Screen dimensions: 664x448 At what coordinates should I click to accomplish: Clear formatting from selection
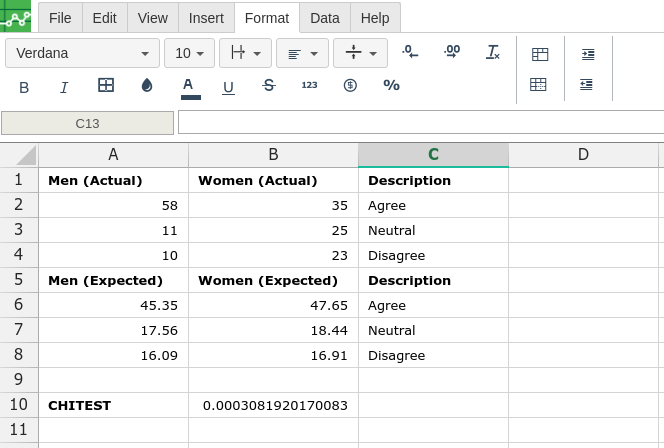(x=492, y=52)
